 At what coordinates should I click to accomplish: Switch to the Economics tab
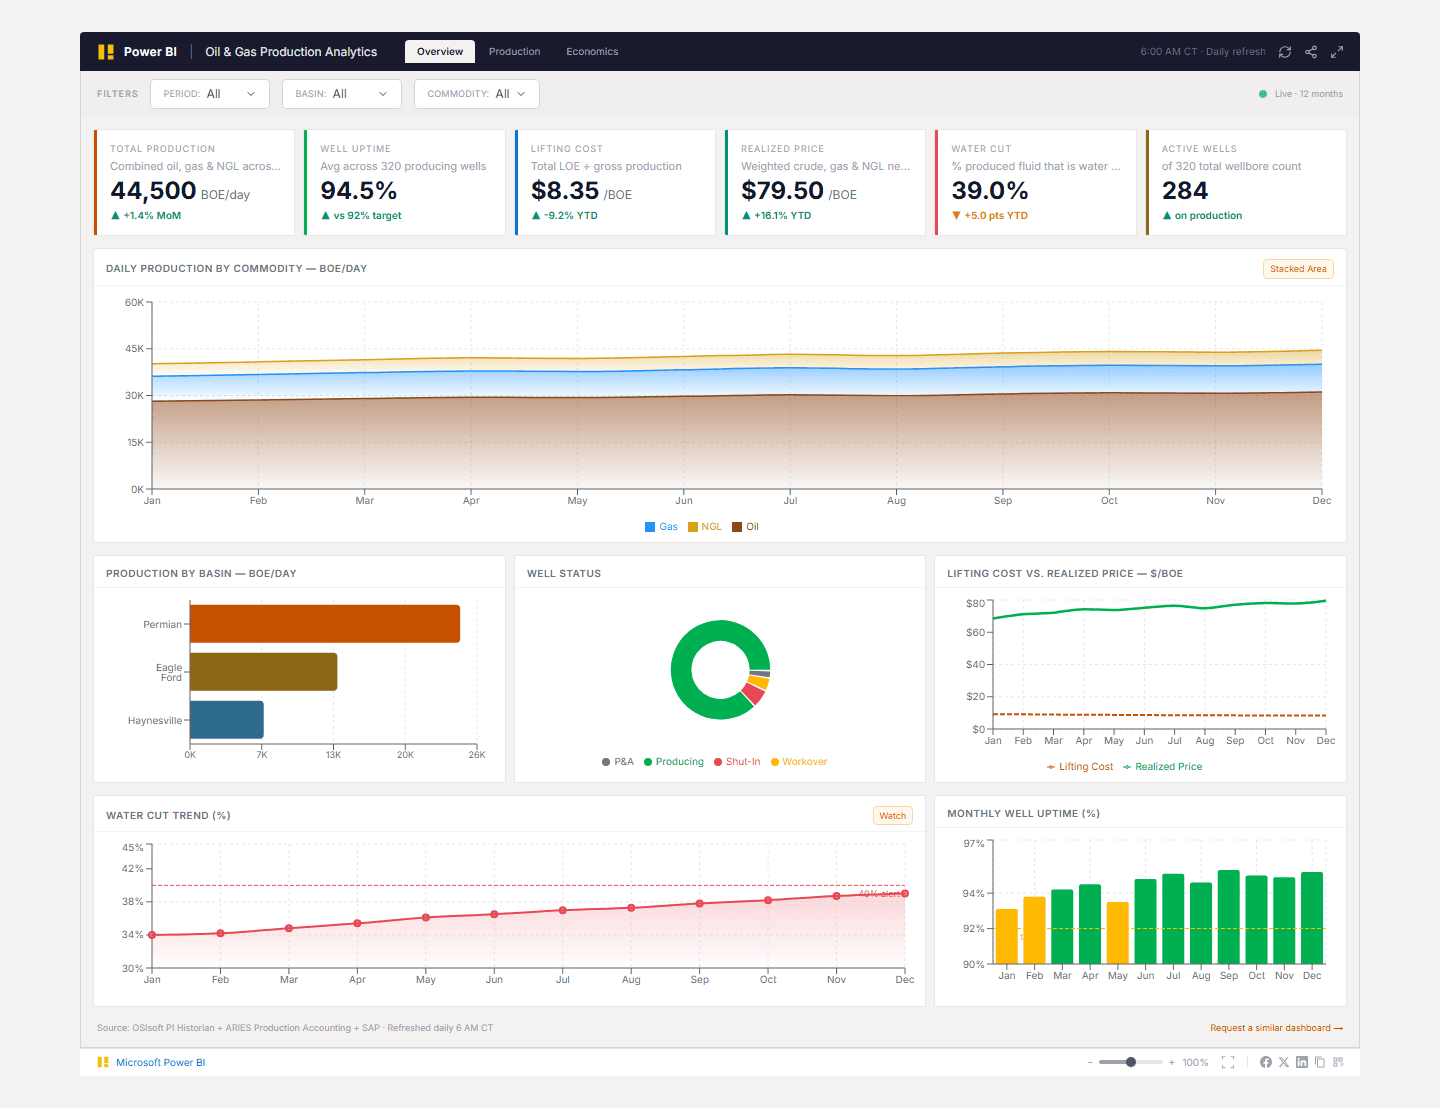point(592,52)
